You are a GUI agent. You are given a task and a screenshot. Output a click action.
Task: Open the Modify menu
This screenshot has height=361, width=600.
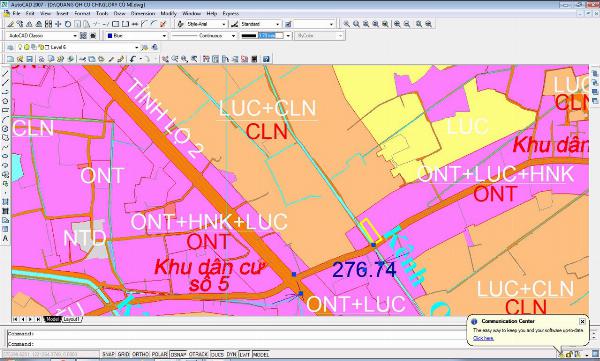tap(168, 13)
